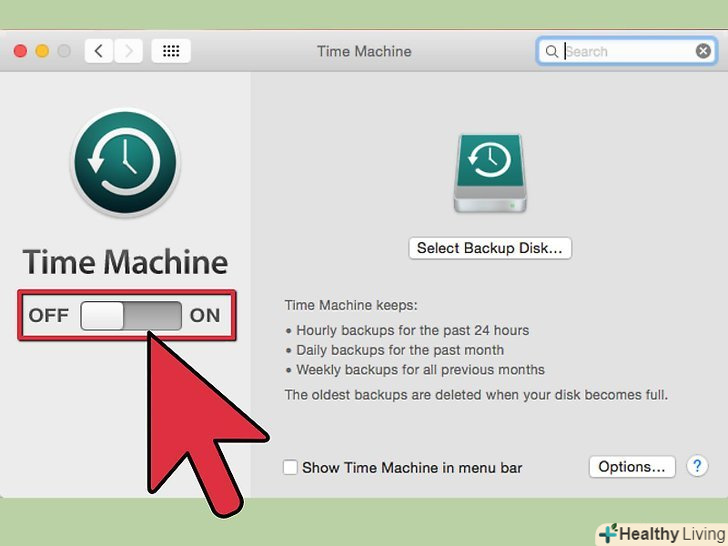
Task: Click the forward navigation arrow
Action: click(x=128, y=51)
